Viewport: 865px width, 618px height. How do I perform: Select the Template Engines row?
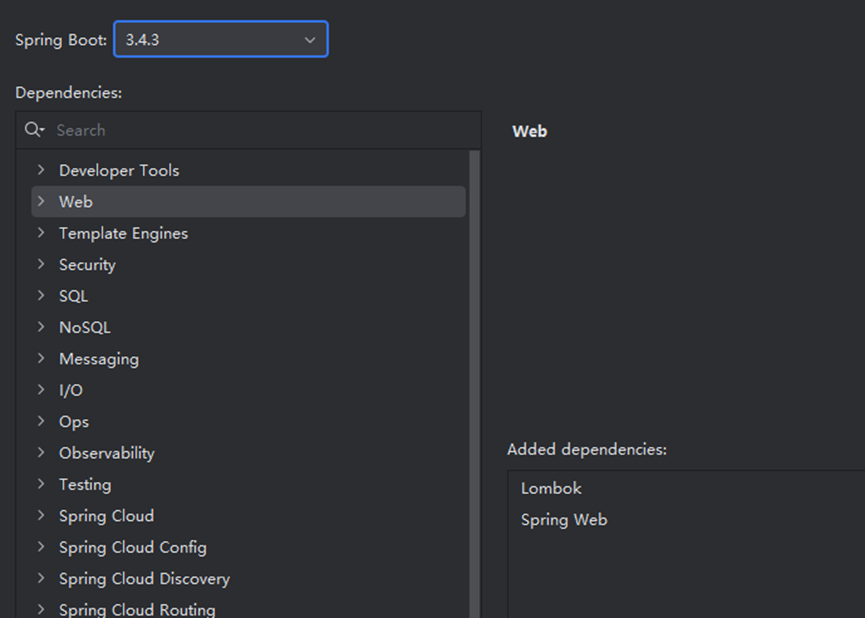pyautogui.click(x=248, y=233)
